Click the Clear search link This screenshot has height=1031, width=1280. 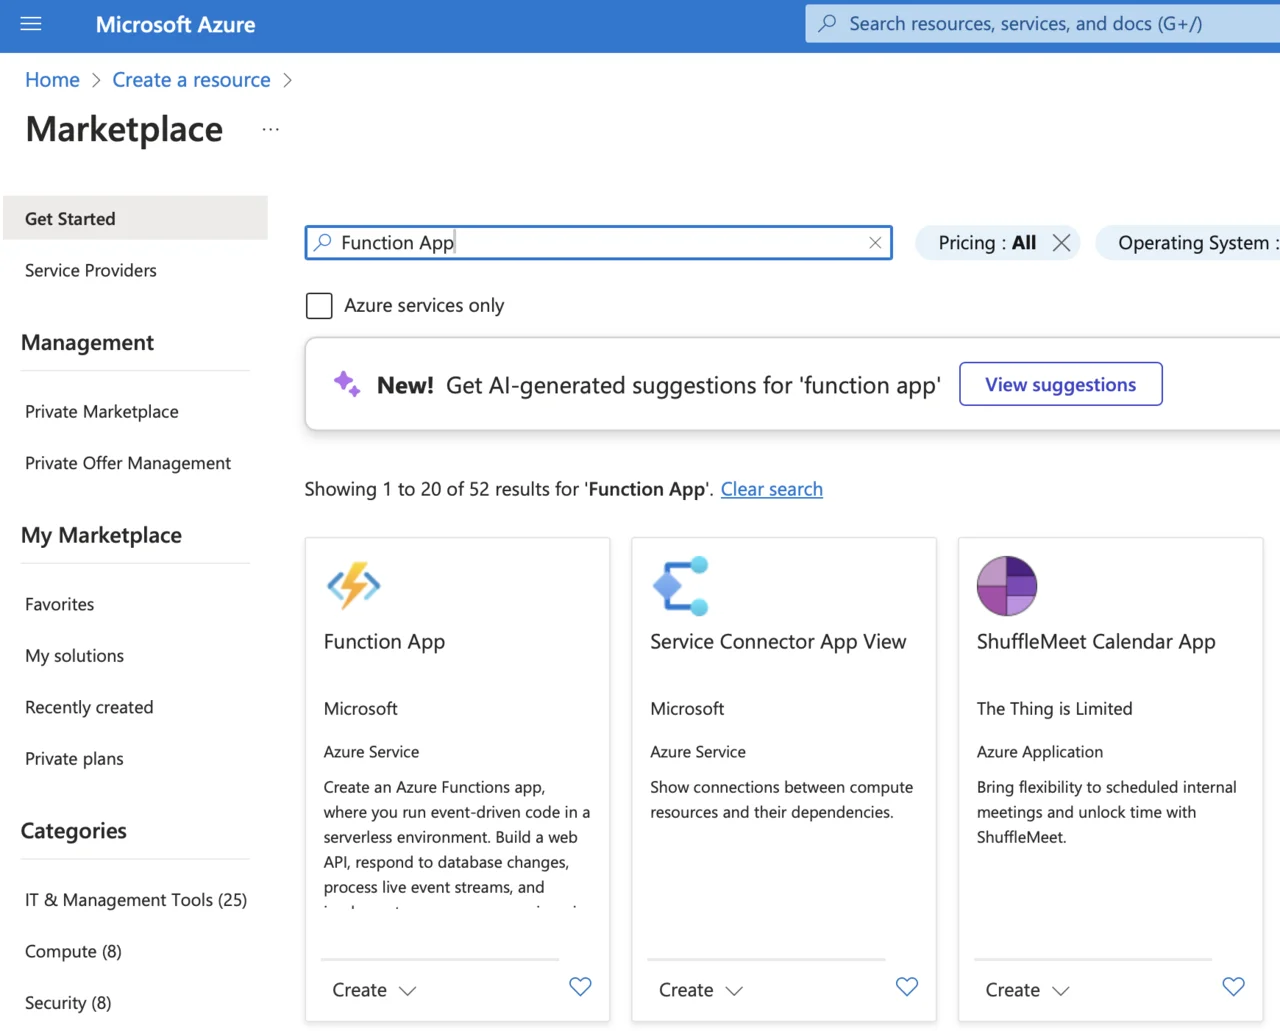[x=771, y=489]
